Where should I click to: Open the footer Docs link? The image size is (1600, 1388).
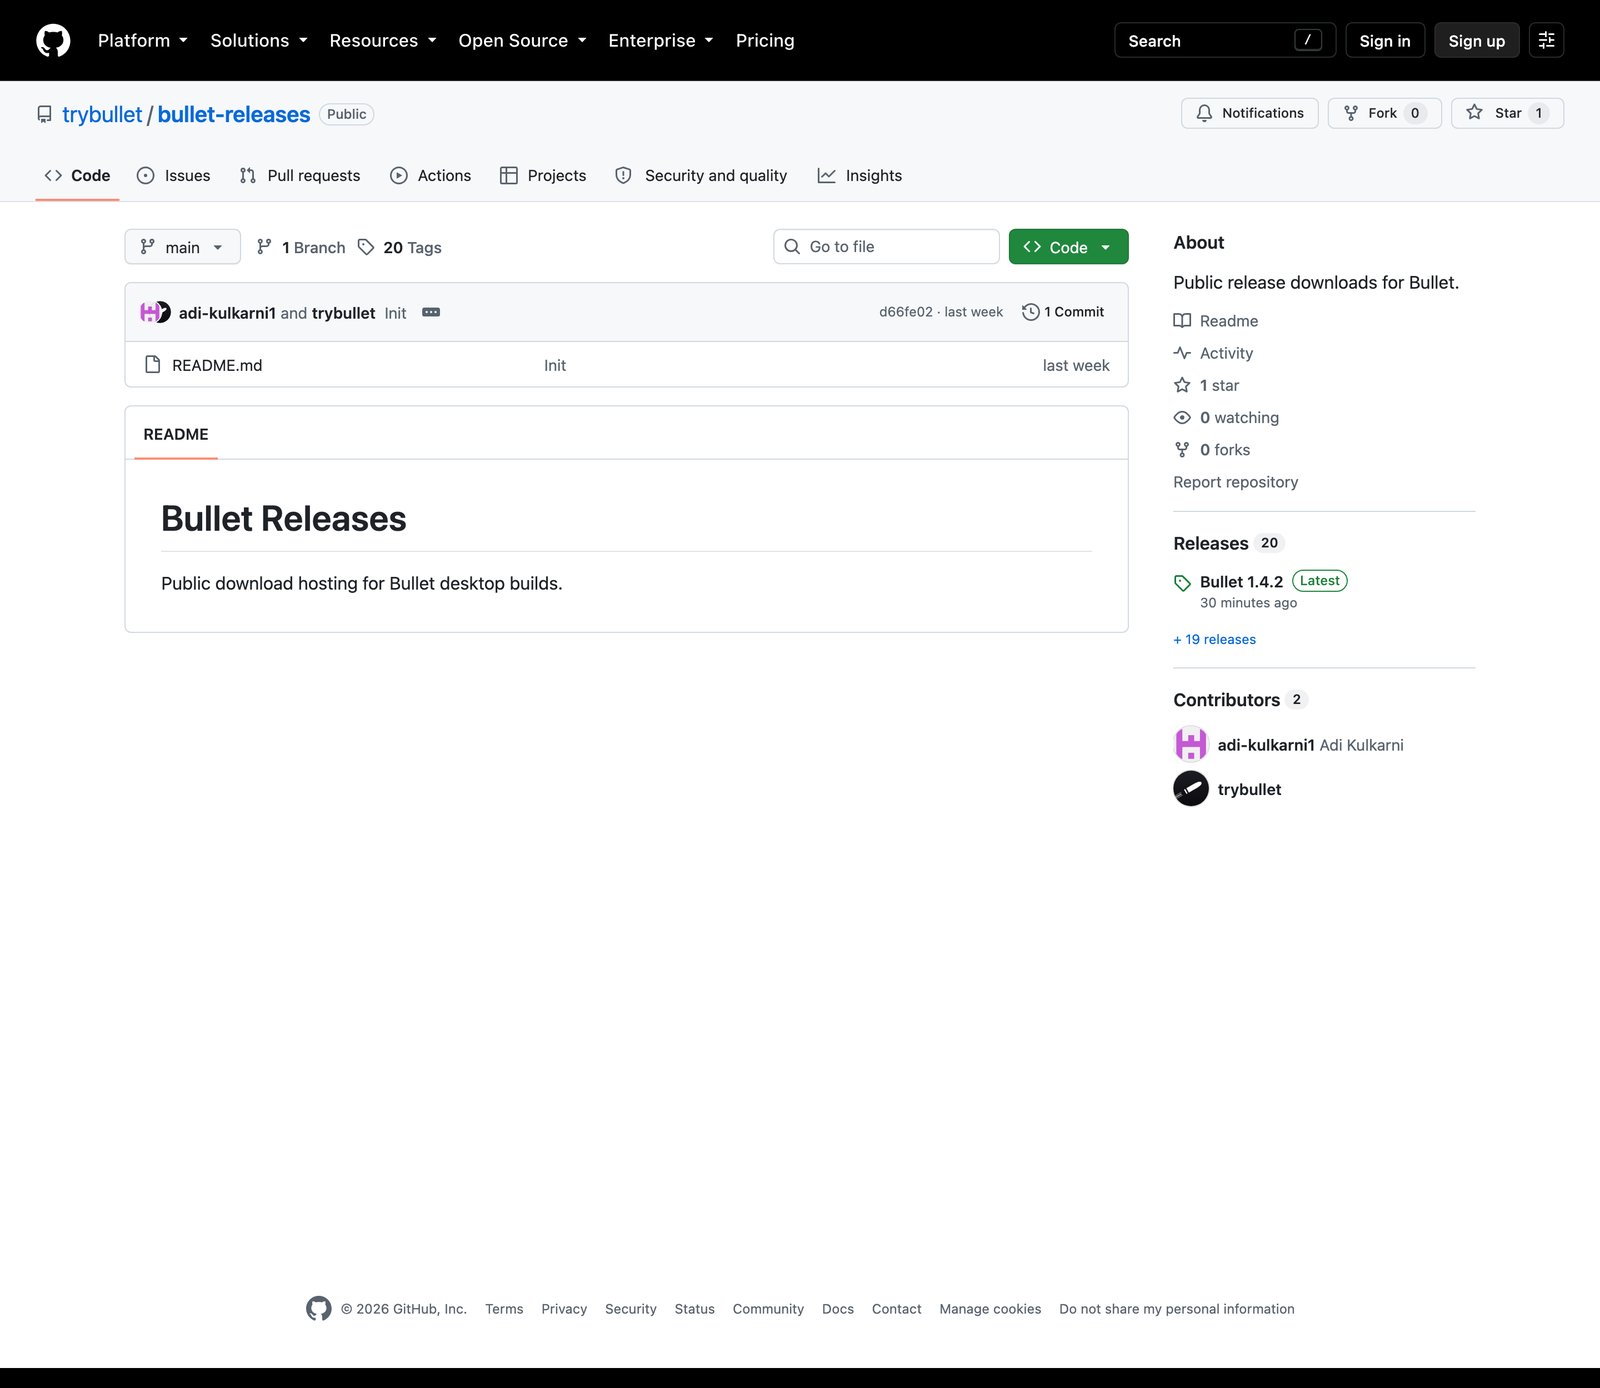point(838,1309)
